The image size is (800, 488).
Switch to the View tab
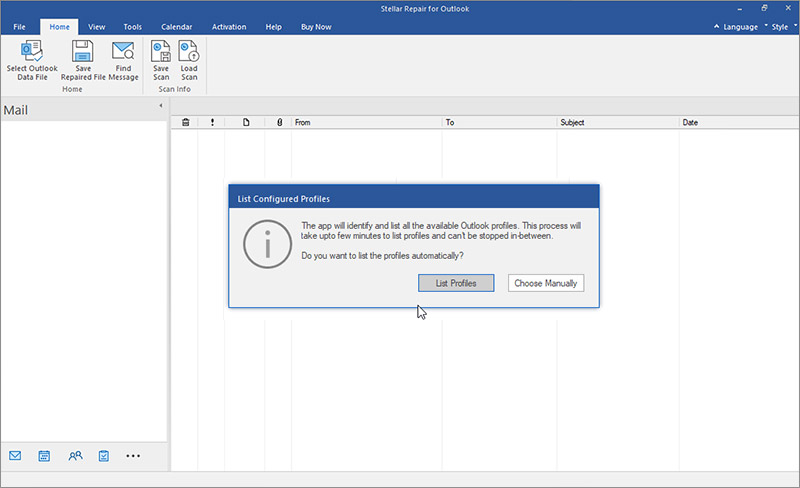pyautogui.click(x=96, y=27)
